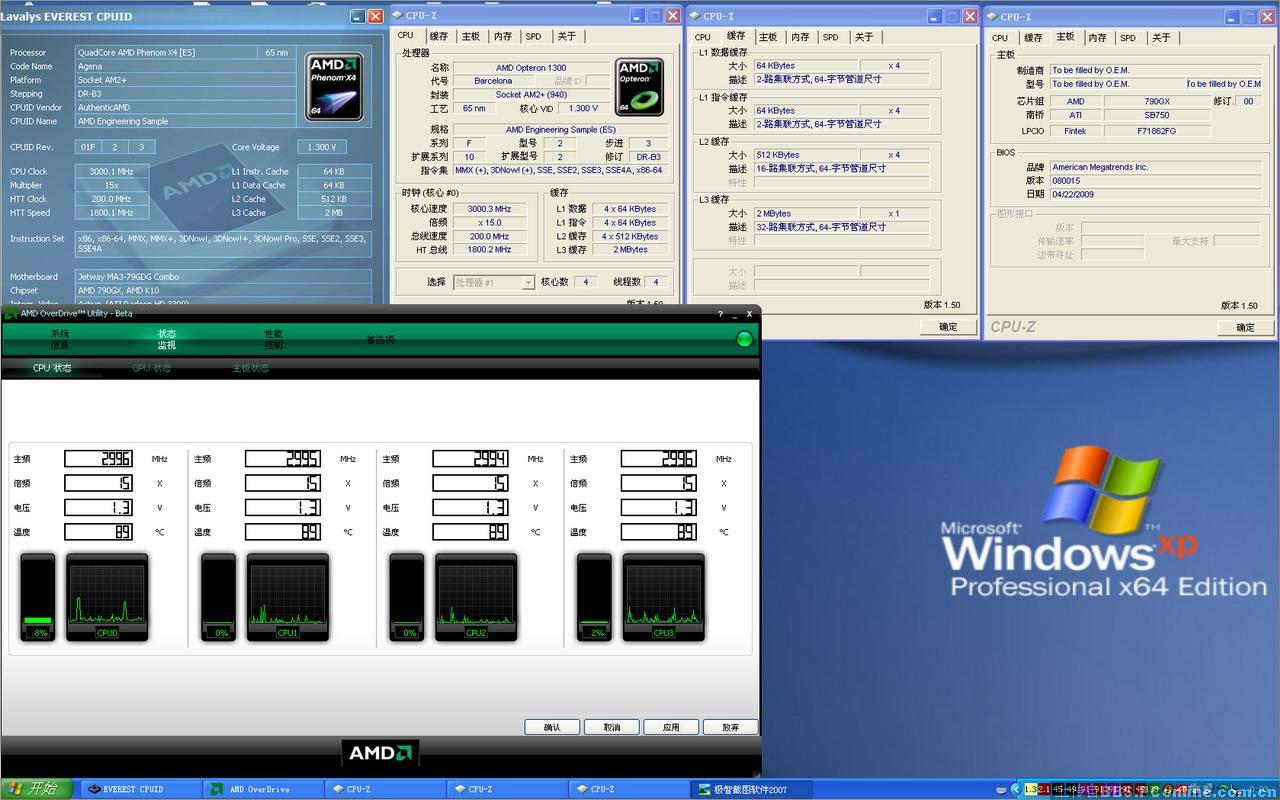
Task: Click the AMD logo at OverDrive bottom
Action: (380, 752)
